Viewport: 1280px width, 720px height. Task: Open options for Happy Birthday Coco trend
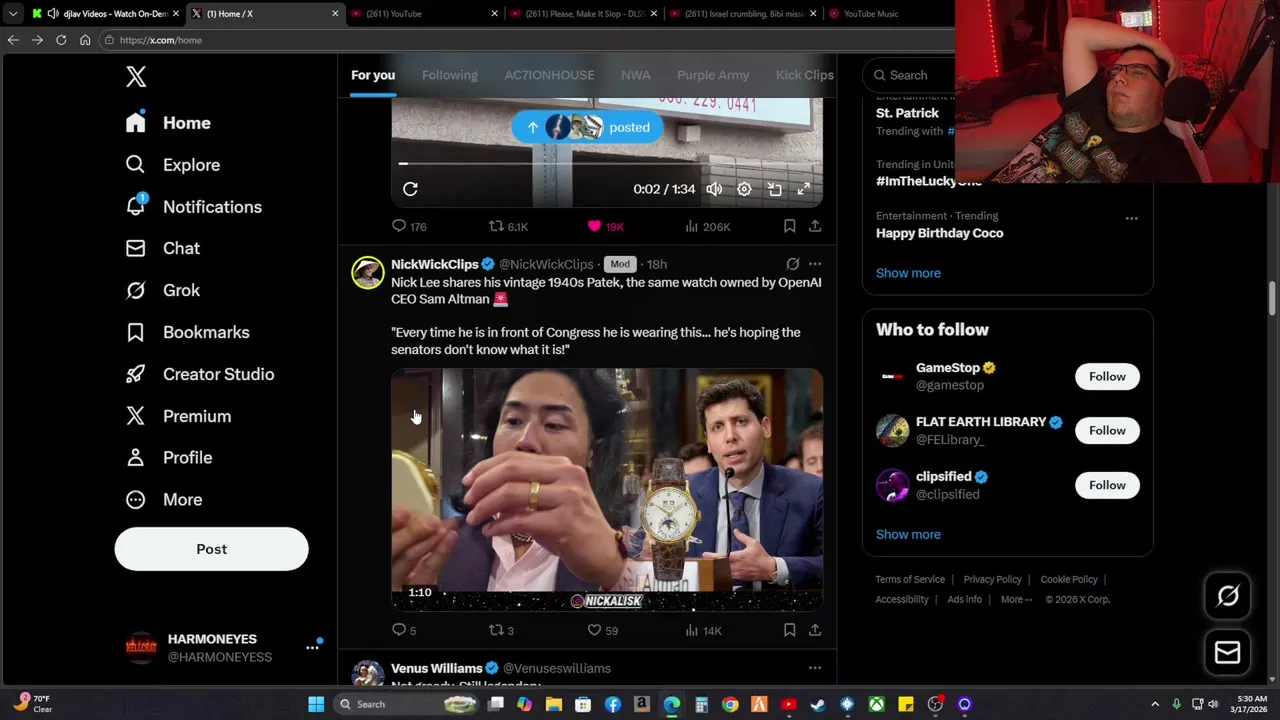click(x=1131, y=218)
